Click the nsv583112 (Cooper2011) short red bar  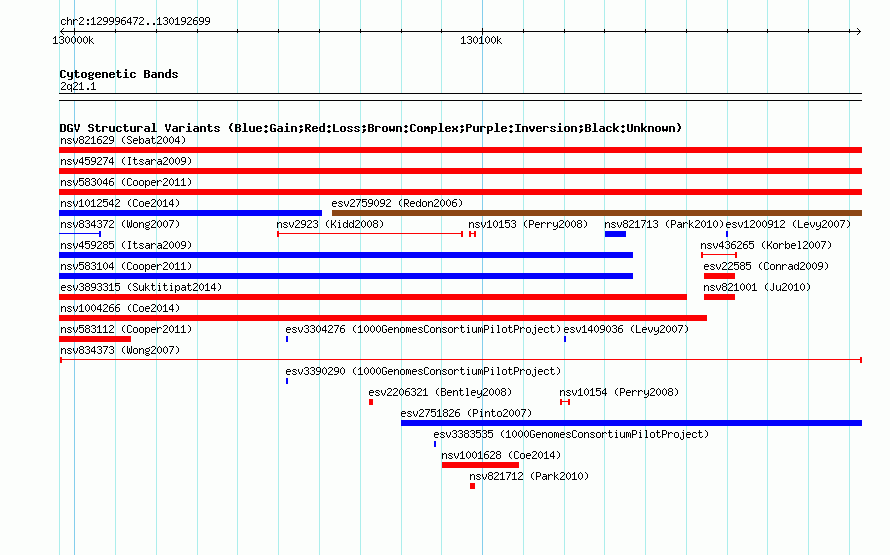point(95,339)
